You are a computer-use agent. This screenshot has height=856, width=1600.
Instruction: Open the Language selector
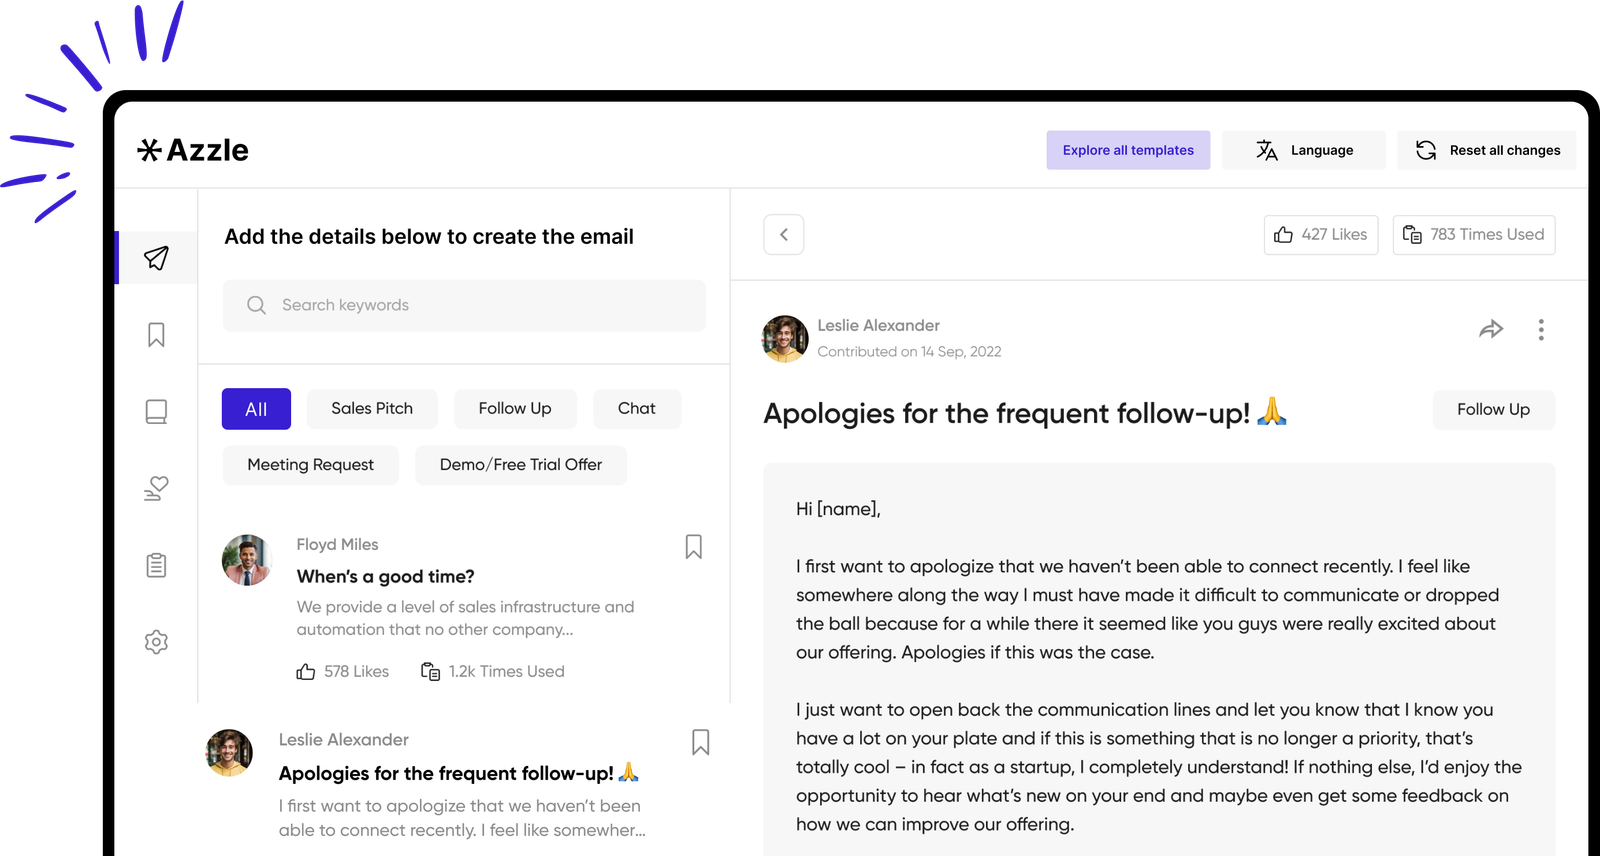1304,150
